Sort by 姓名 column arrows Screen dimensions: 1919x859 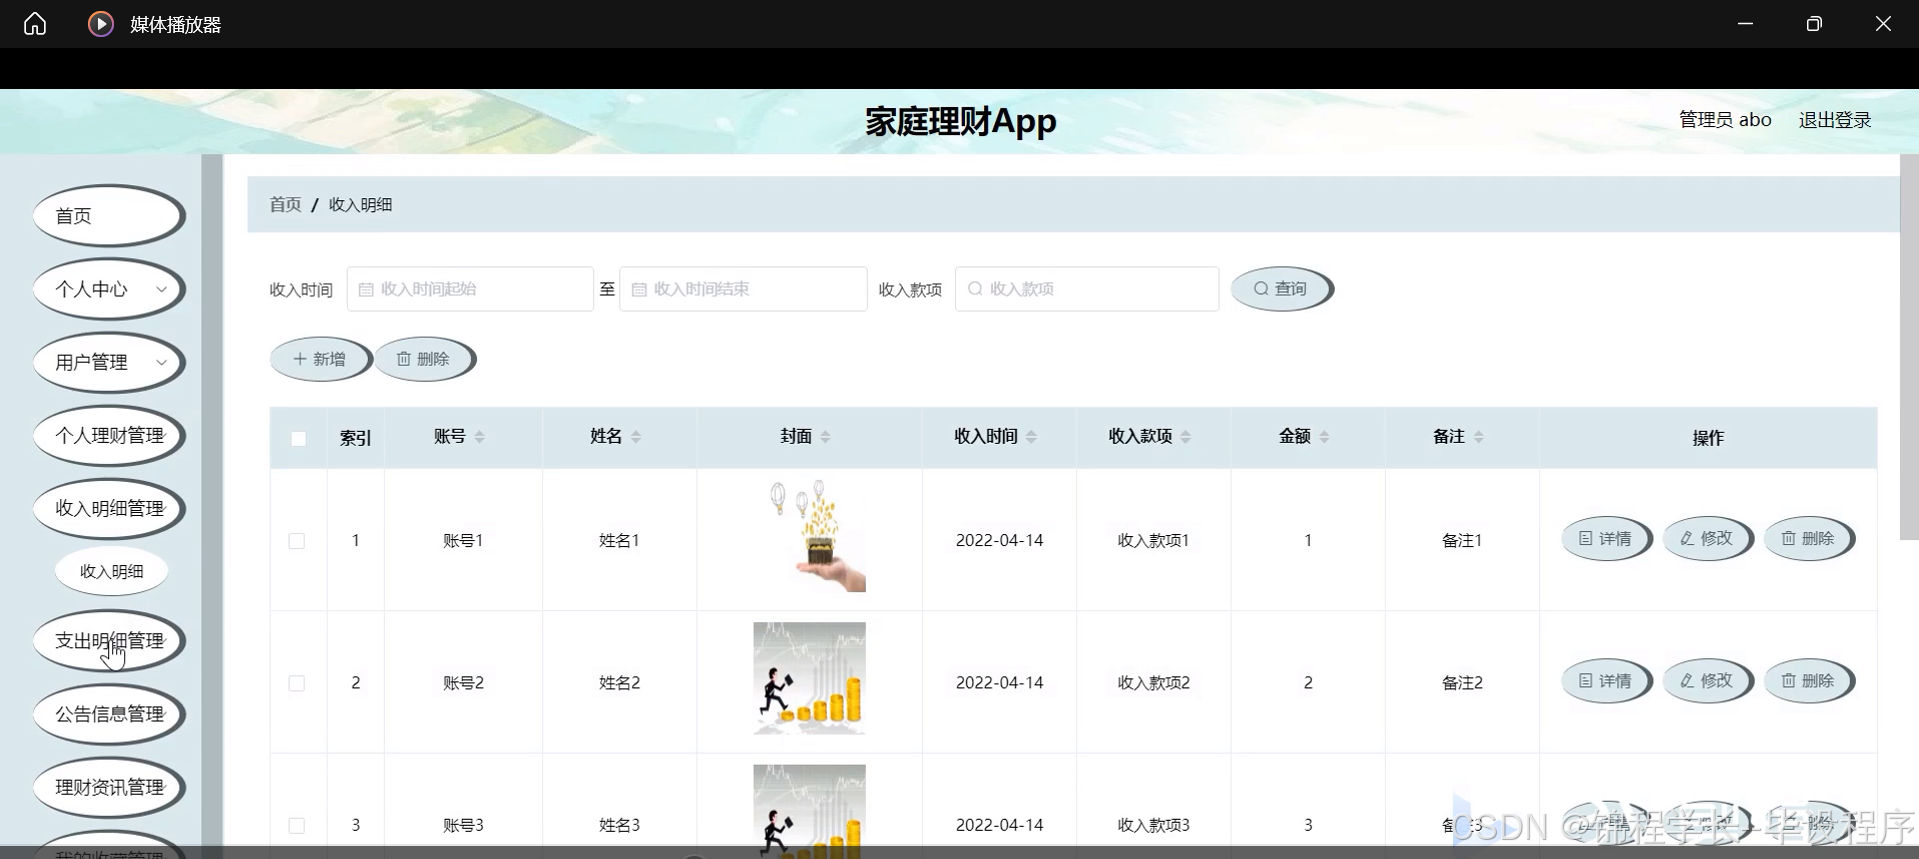[x=636, y=437]
